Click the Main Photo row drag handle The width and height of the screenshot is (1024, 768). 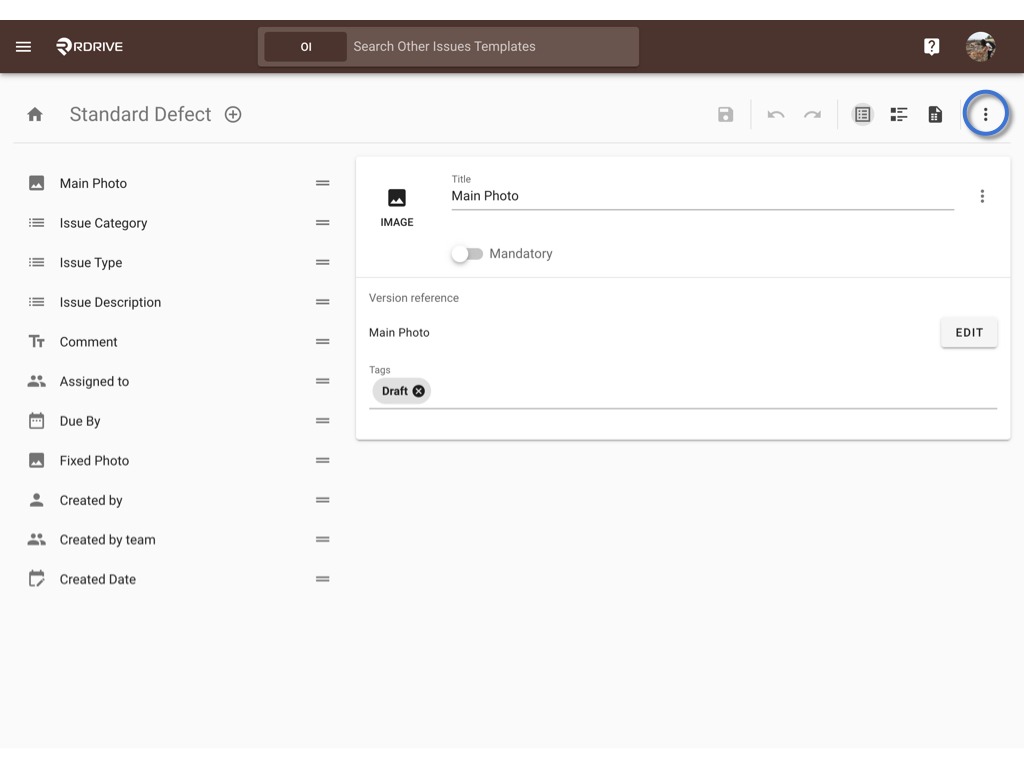tap(323, 184)
